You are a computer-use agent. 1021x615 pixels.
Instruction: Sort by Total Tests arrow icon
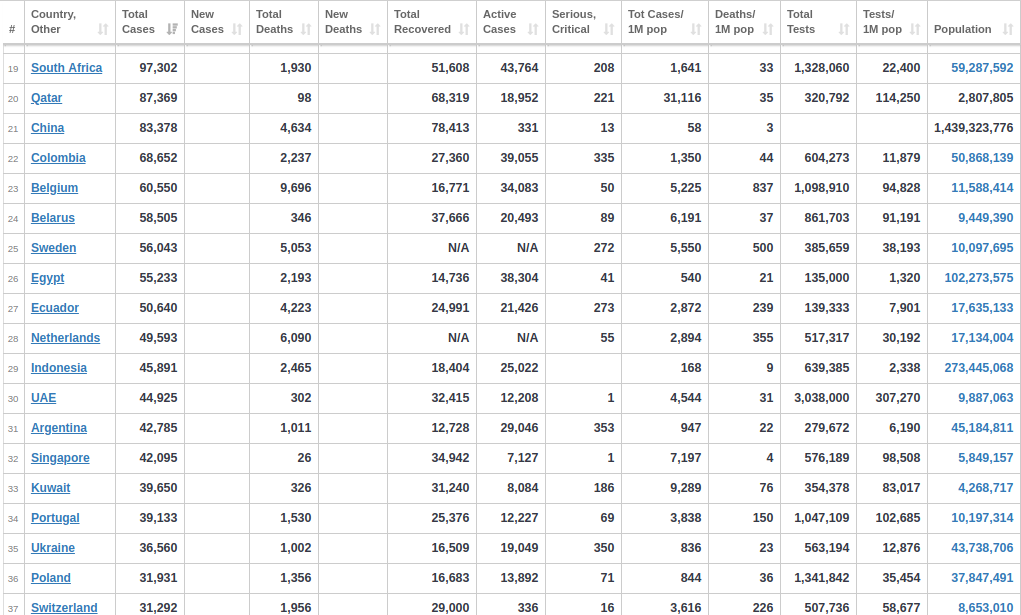tap(844, 29)
